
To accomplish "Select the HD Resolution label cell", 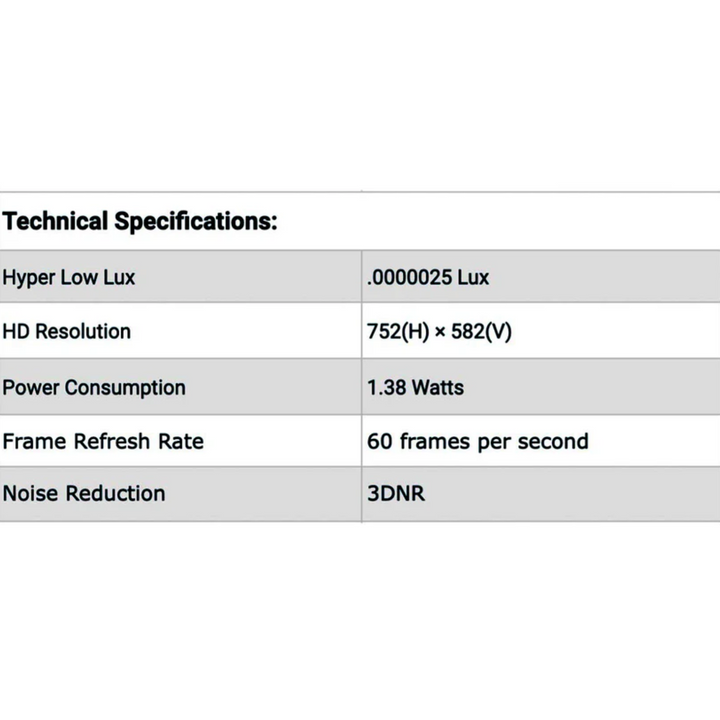I will pyautogui.click(x=67, y=331).
